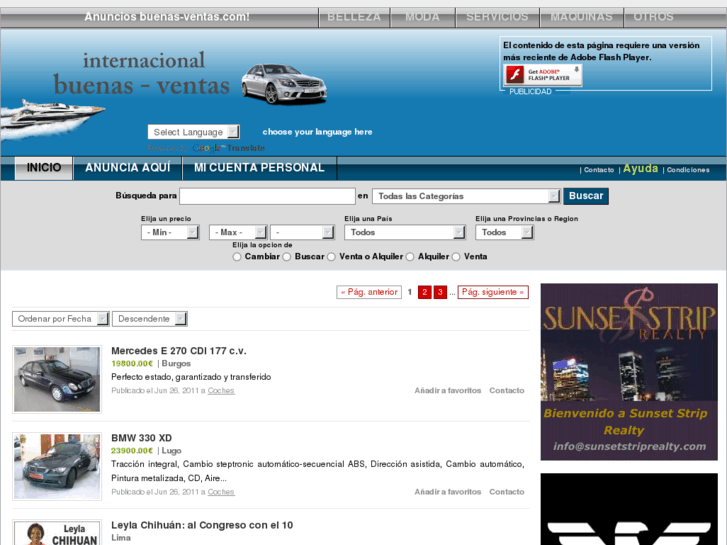Switch to the MI CUENTA PERSONAL tab
Viewport: 727px width, 545px height.
[x=259, y=168]
